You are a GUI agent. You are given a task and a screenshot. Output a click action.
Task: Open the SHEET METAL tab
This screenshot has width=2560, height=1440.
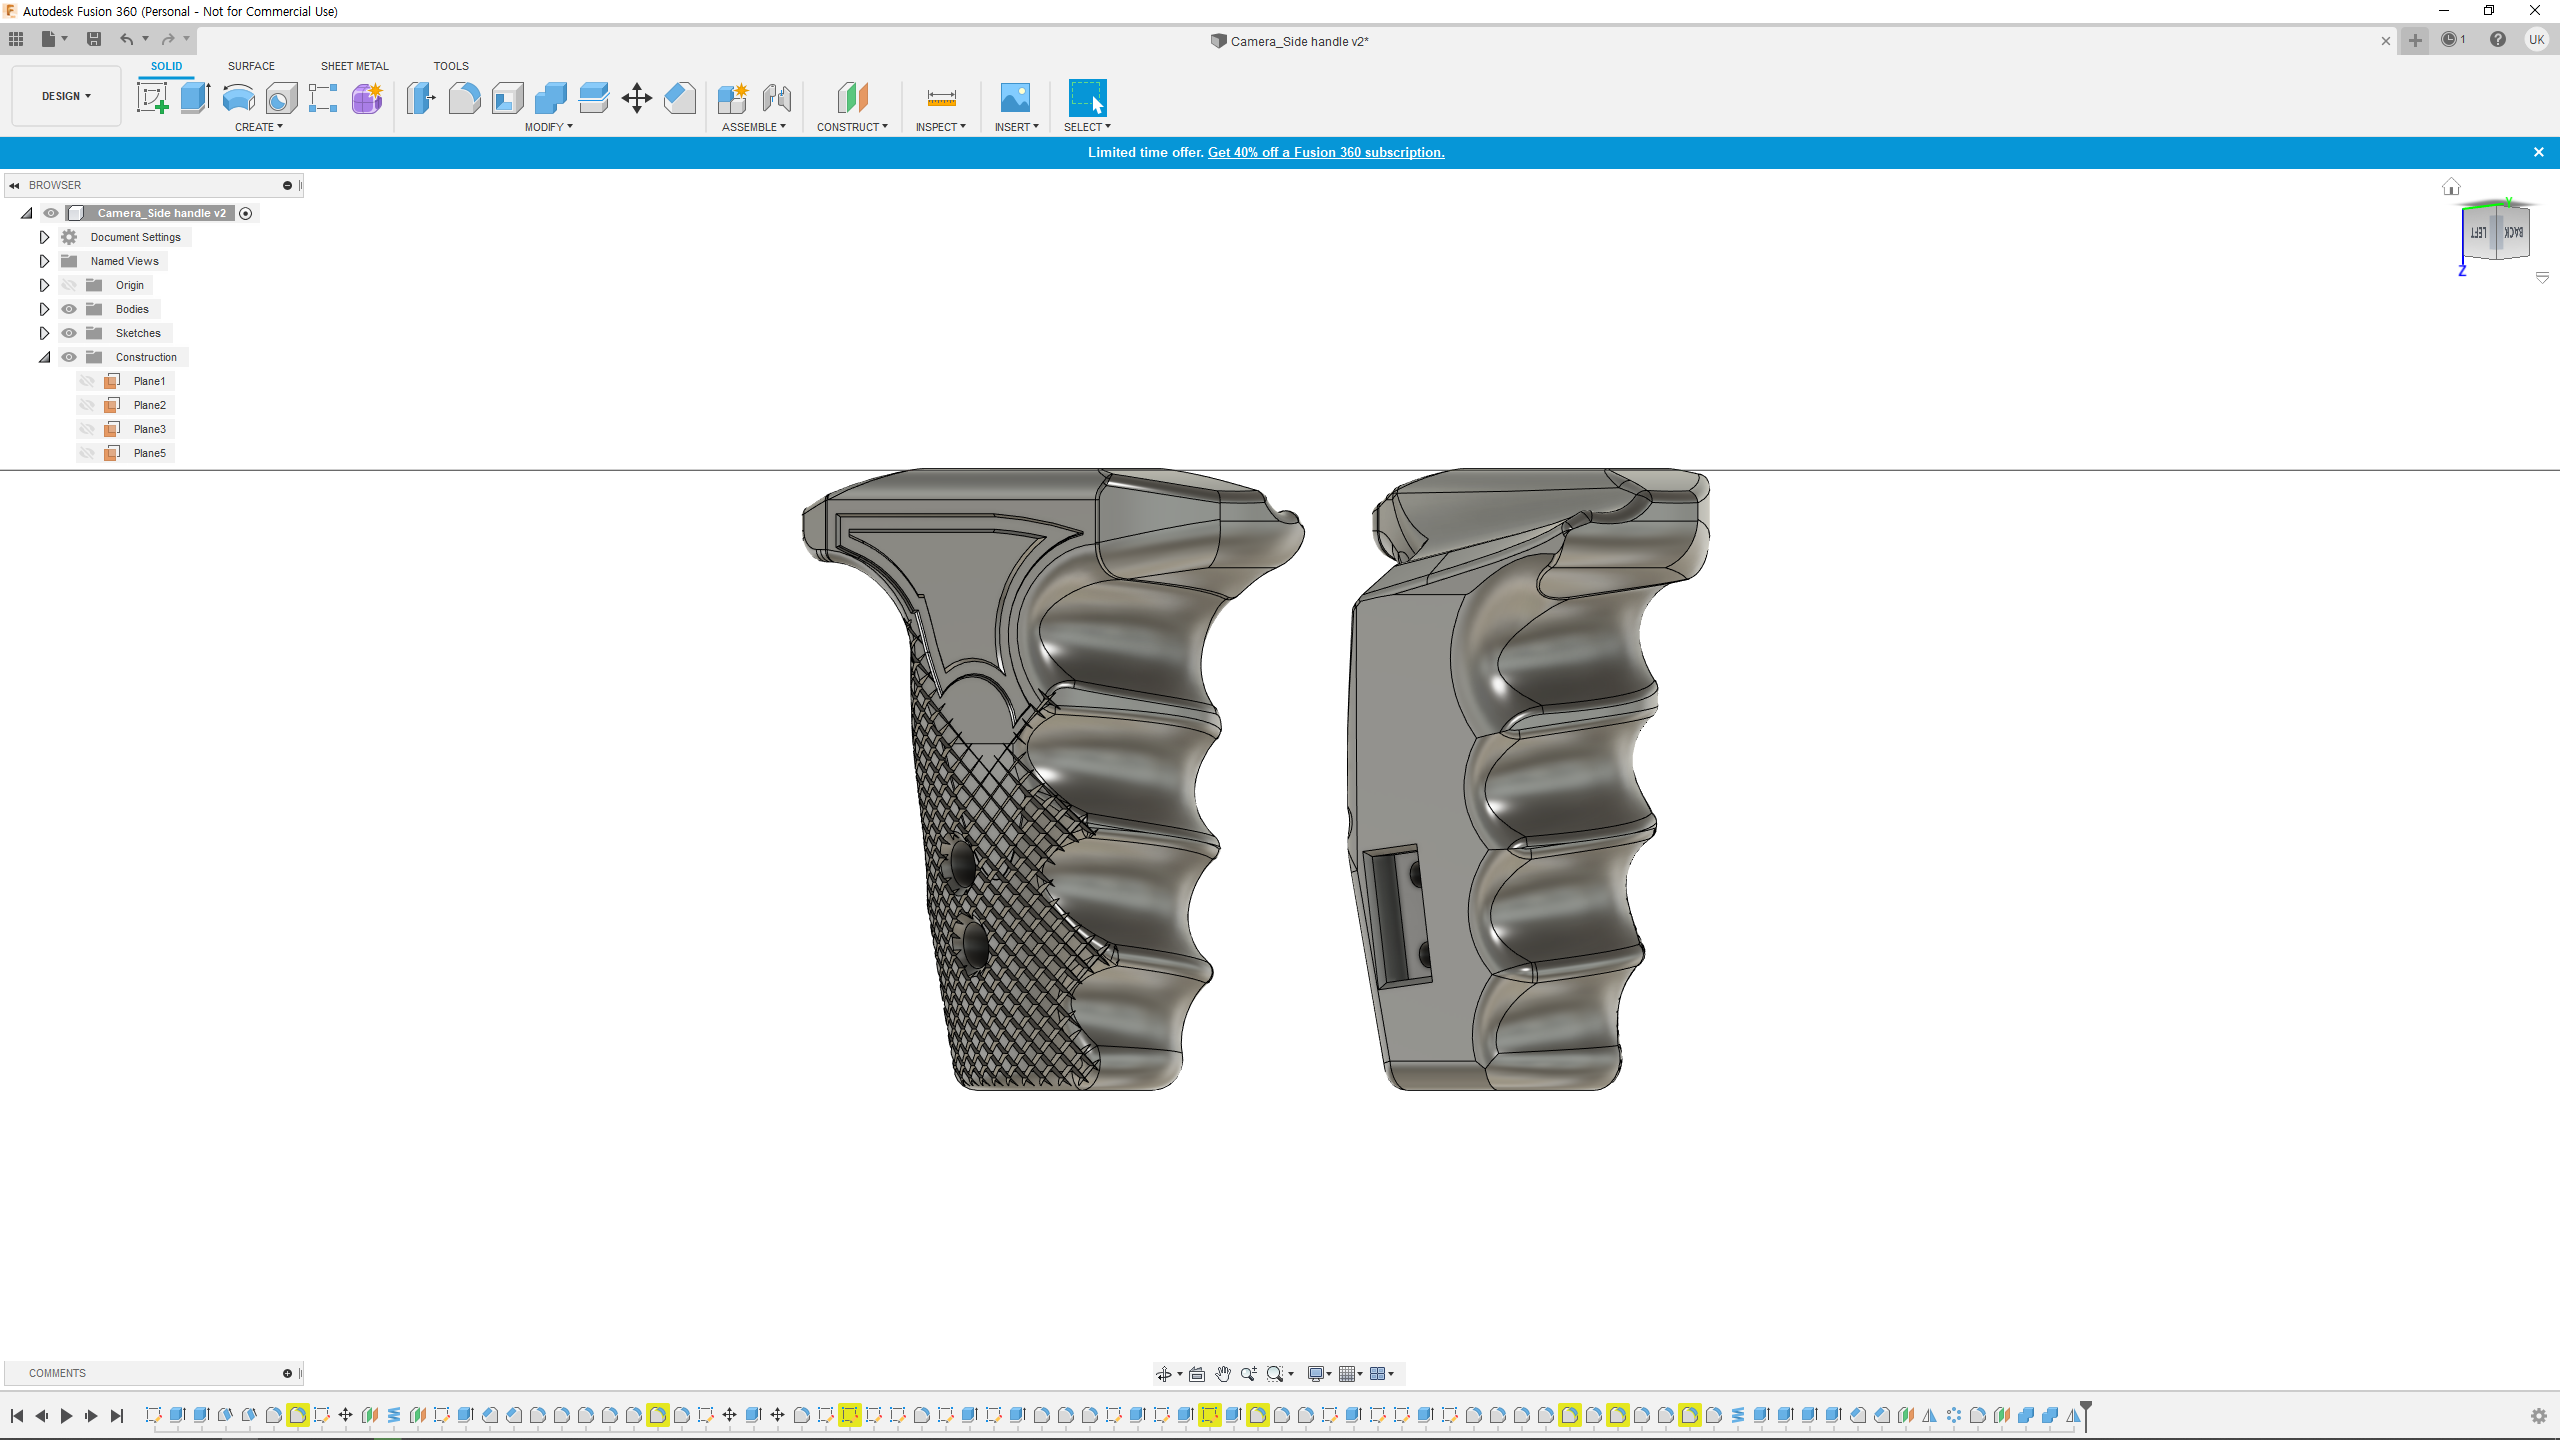354,66
